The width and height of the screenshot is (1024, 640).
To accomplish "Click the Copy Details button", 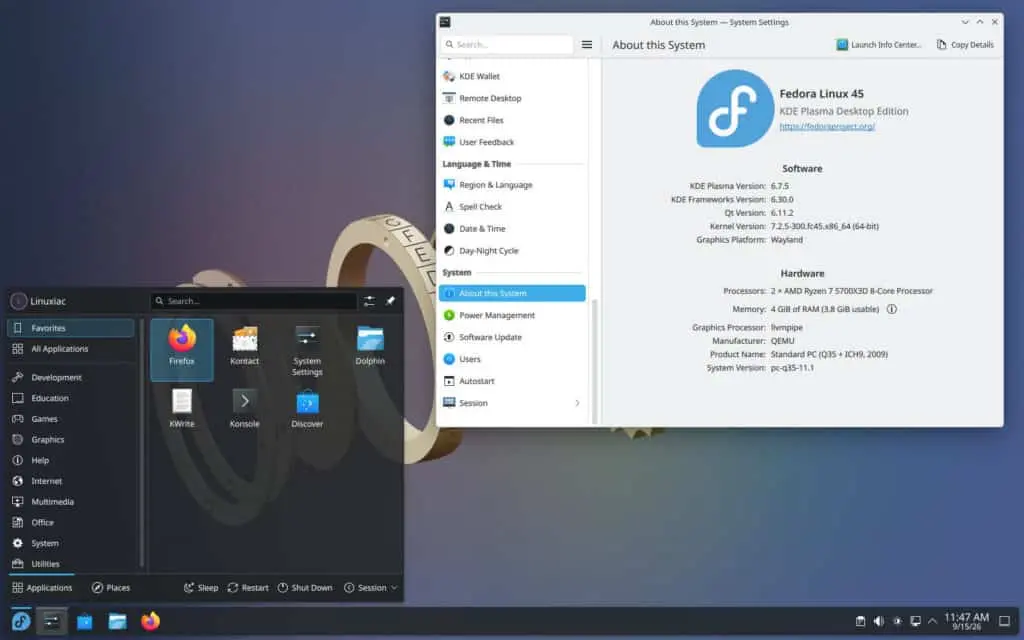I will click(965, 44).
